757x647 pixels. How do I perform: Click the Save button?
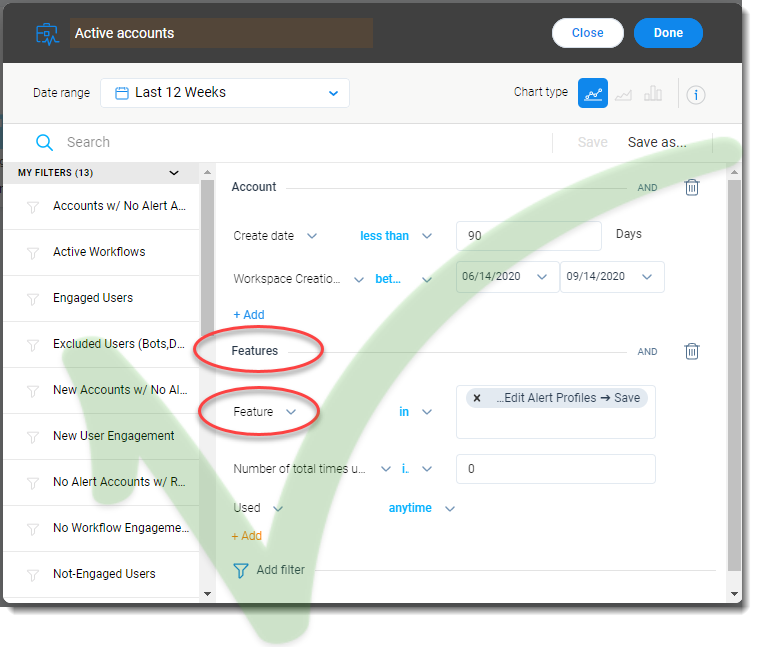(x=592, y=142)
